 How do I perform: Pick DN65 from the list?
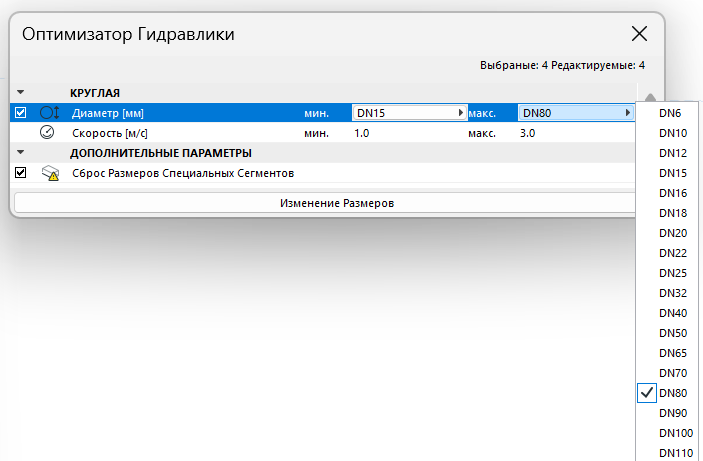667,353
